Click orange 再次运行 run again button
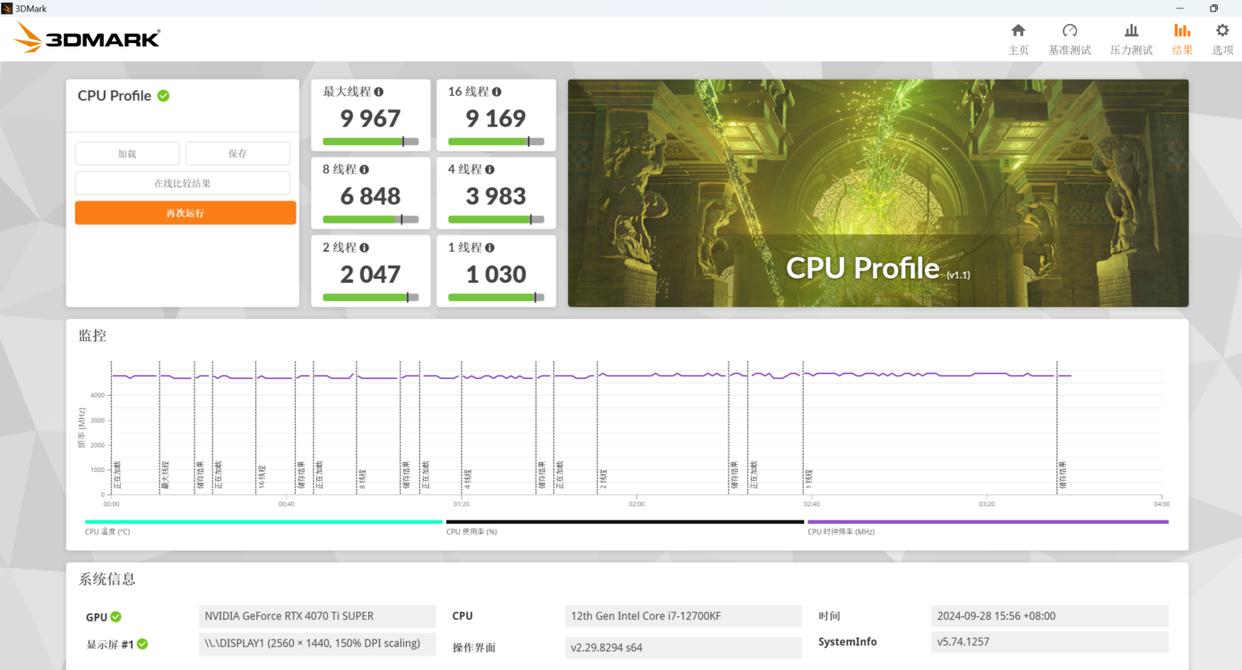 (x=185, y=213)
